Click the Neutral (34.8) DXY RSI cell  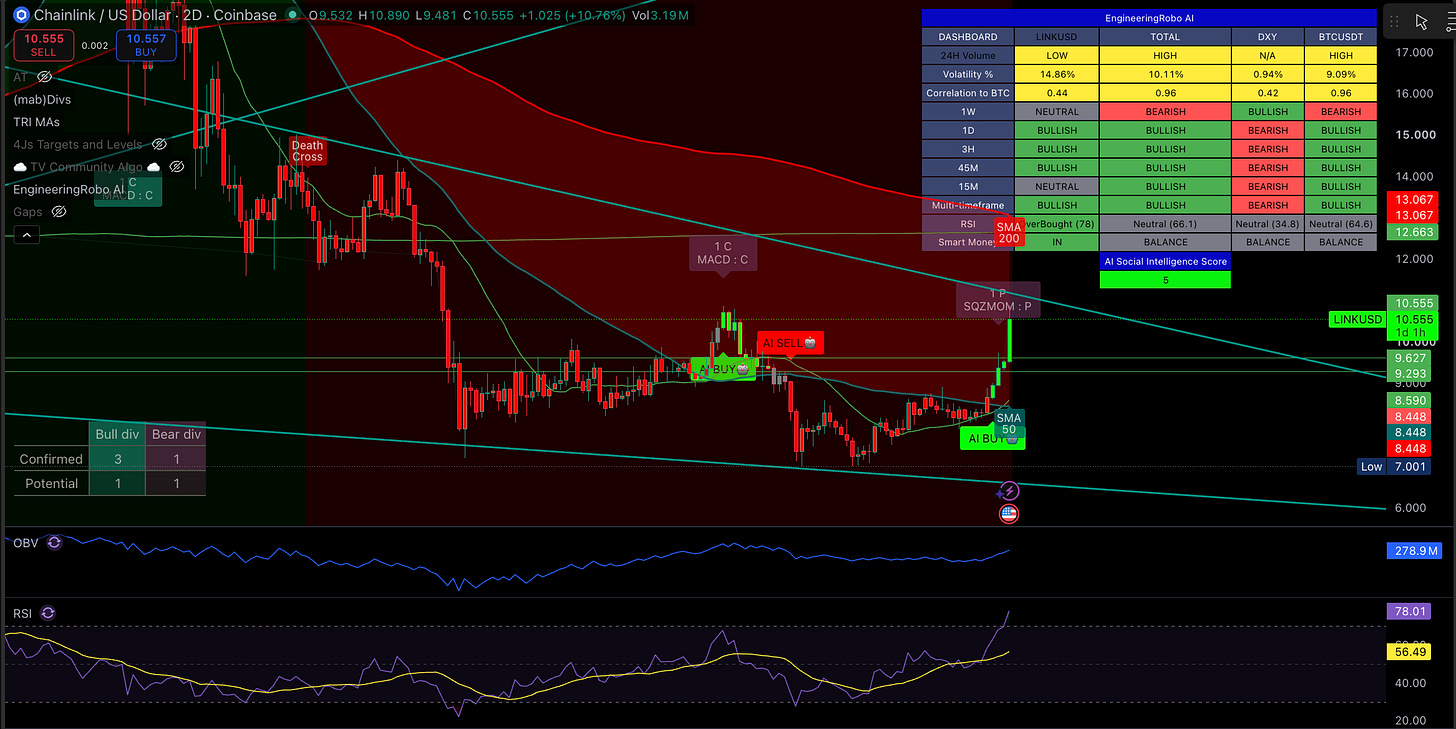click(1268, 224)
